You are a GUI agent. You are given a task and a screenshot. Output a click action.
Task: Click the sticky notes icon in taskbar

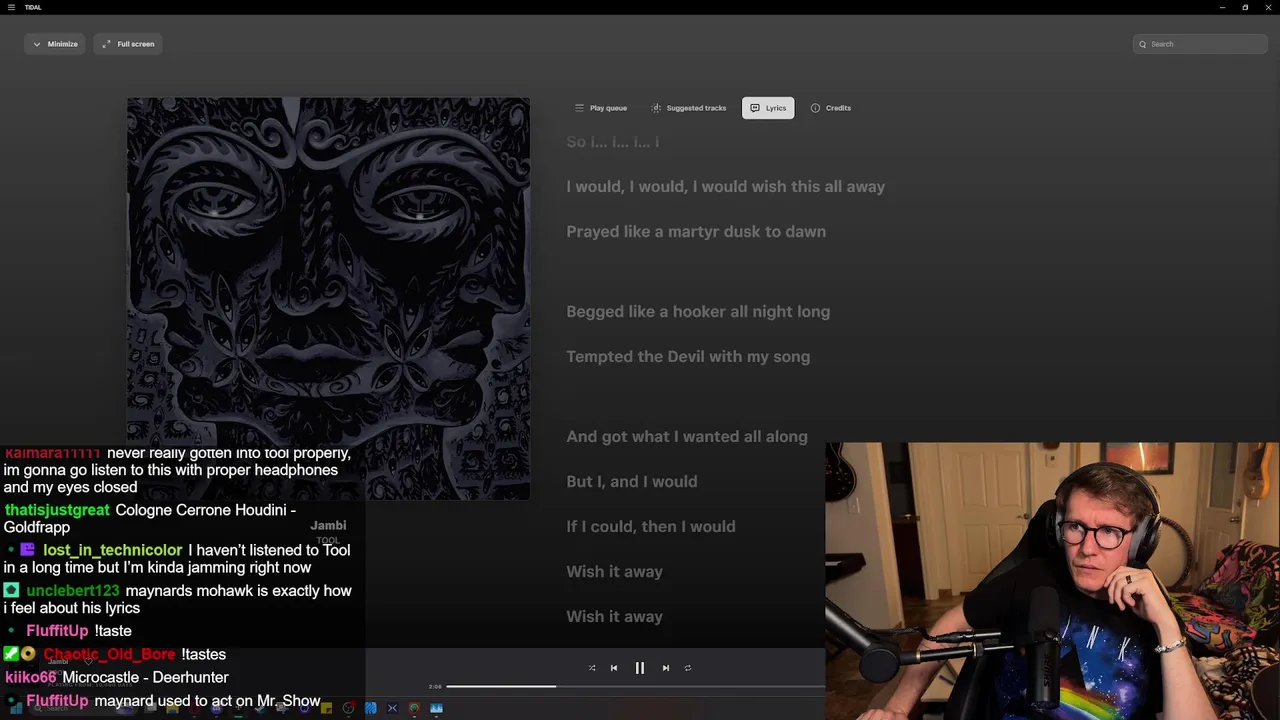point(326,708)
